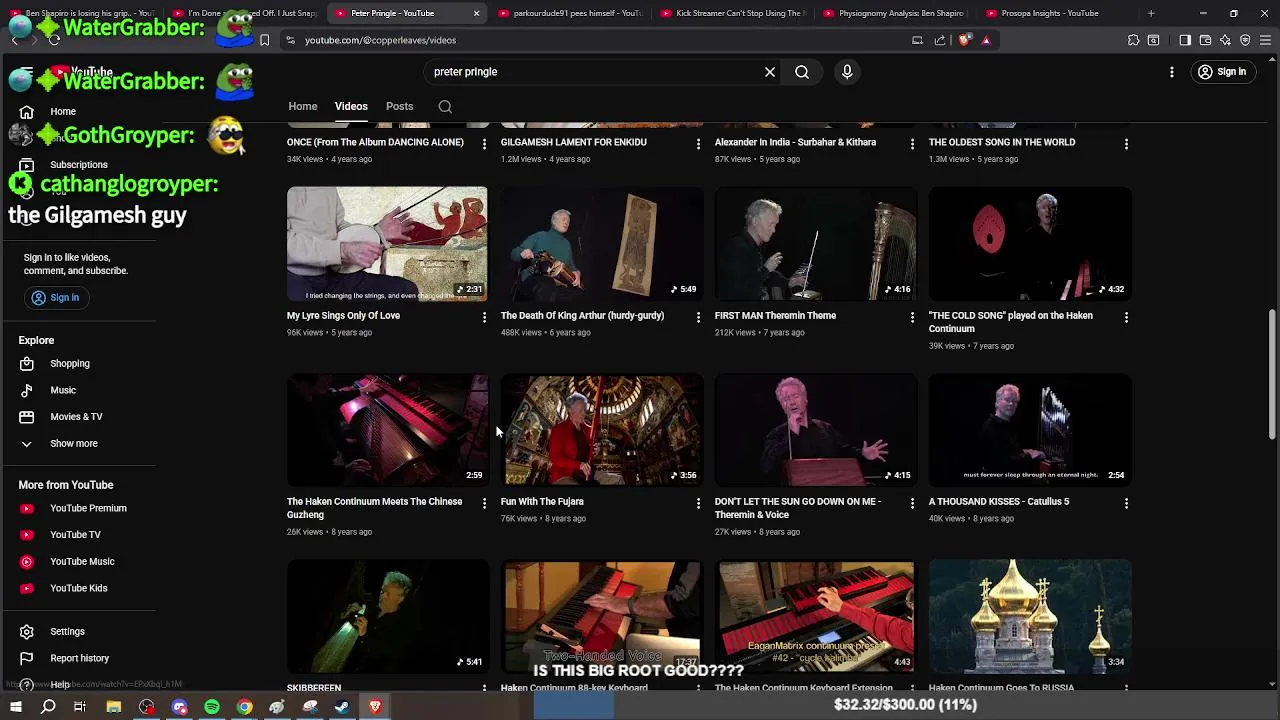Open Chrome from the taskbar
The width and height of the screenshot is (1280, 720).
coord(244,707)
